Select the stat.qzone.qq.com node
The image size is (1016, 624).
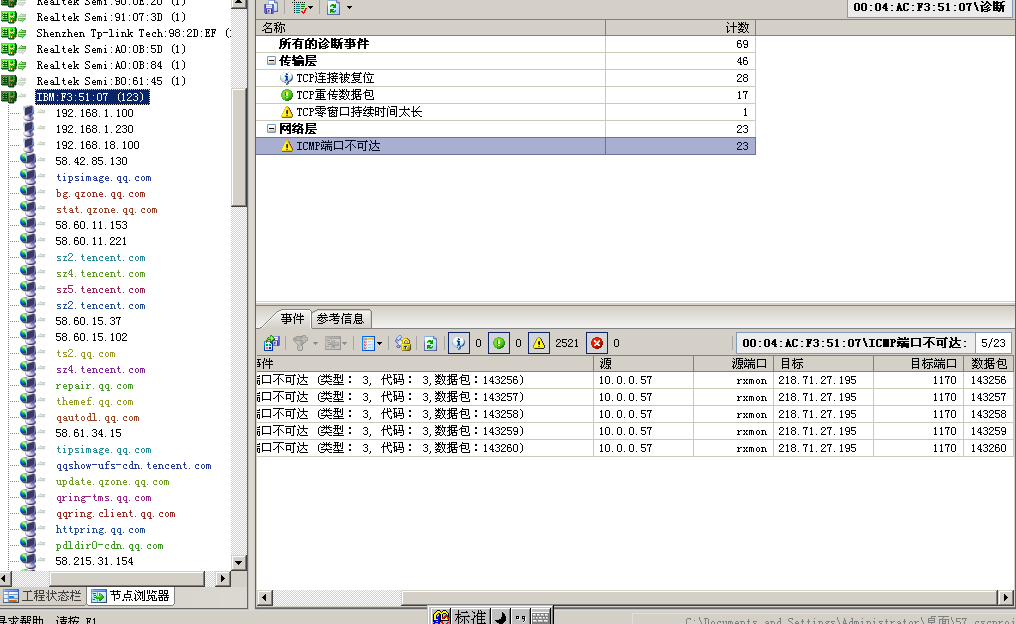click(x=106, y=209)
